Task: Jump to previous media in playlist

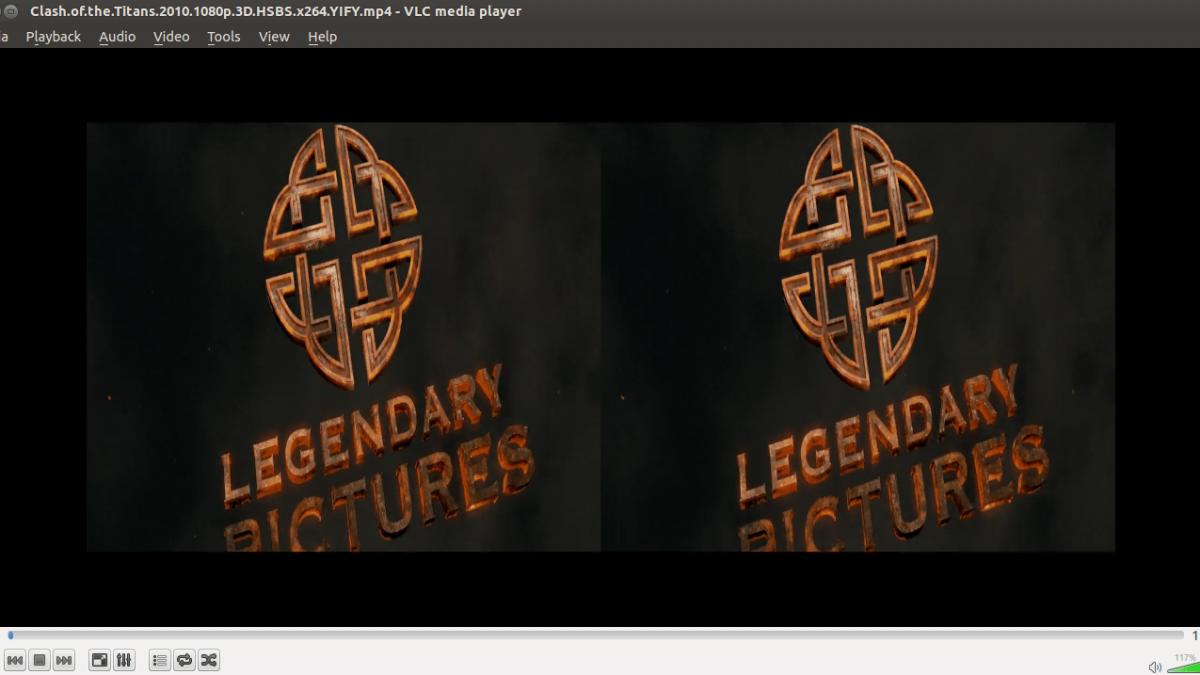Action: pyautogui.click(x=15, y=660)
